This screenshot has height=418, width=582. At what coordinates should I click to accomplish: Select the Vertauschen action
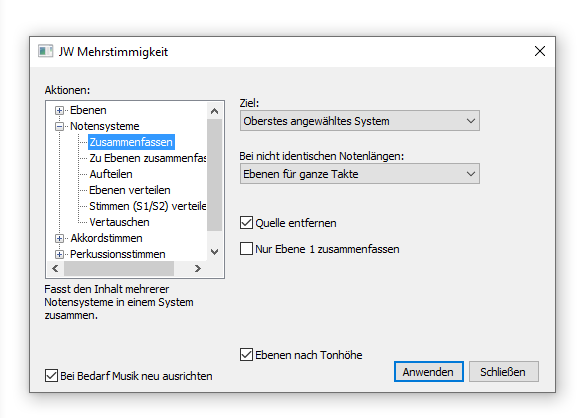pyautogui.click(x=119, y=222)
